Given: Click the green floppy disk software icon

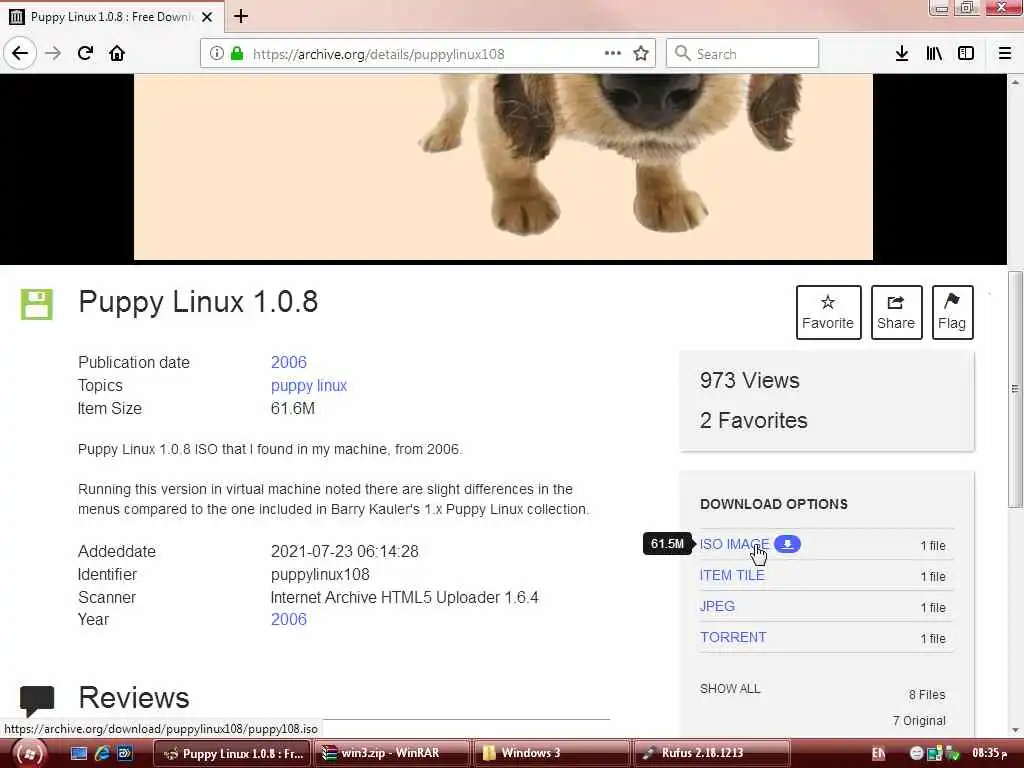Looking at the screenshot, I should point(37,304).
